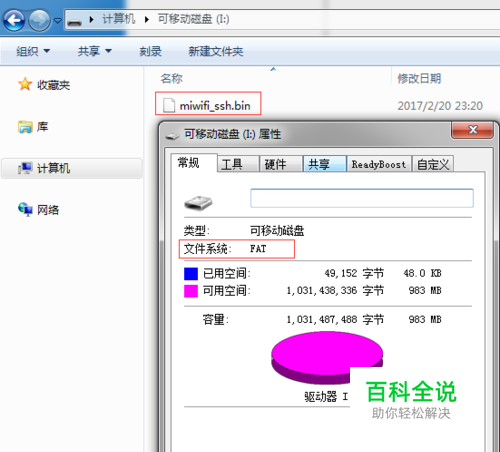Click the disk usage pie chart
The width and height of the screenshot is (500, 452).
point(327,357)
